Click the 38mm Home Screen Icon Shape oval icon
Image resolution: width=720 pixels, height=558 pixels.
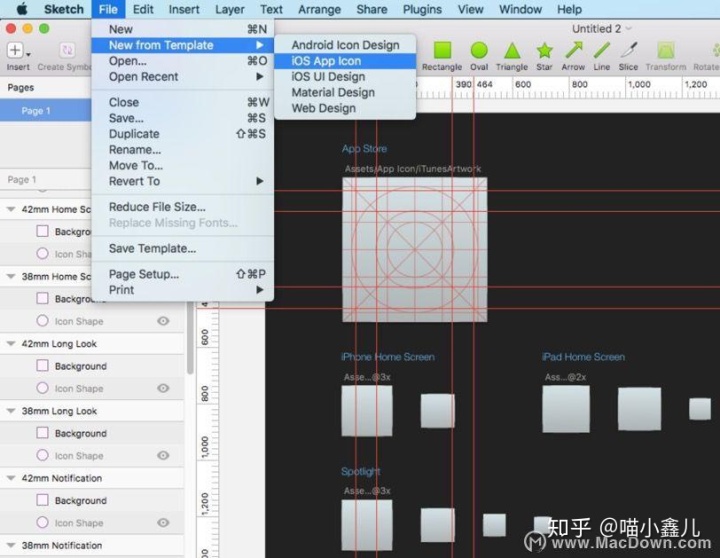click(42, 321)
